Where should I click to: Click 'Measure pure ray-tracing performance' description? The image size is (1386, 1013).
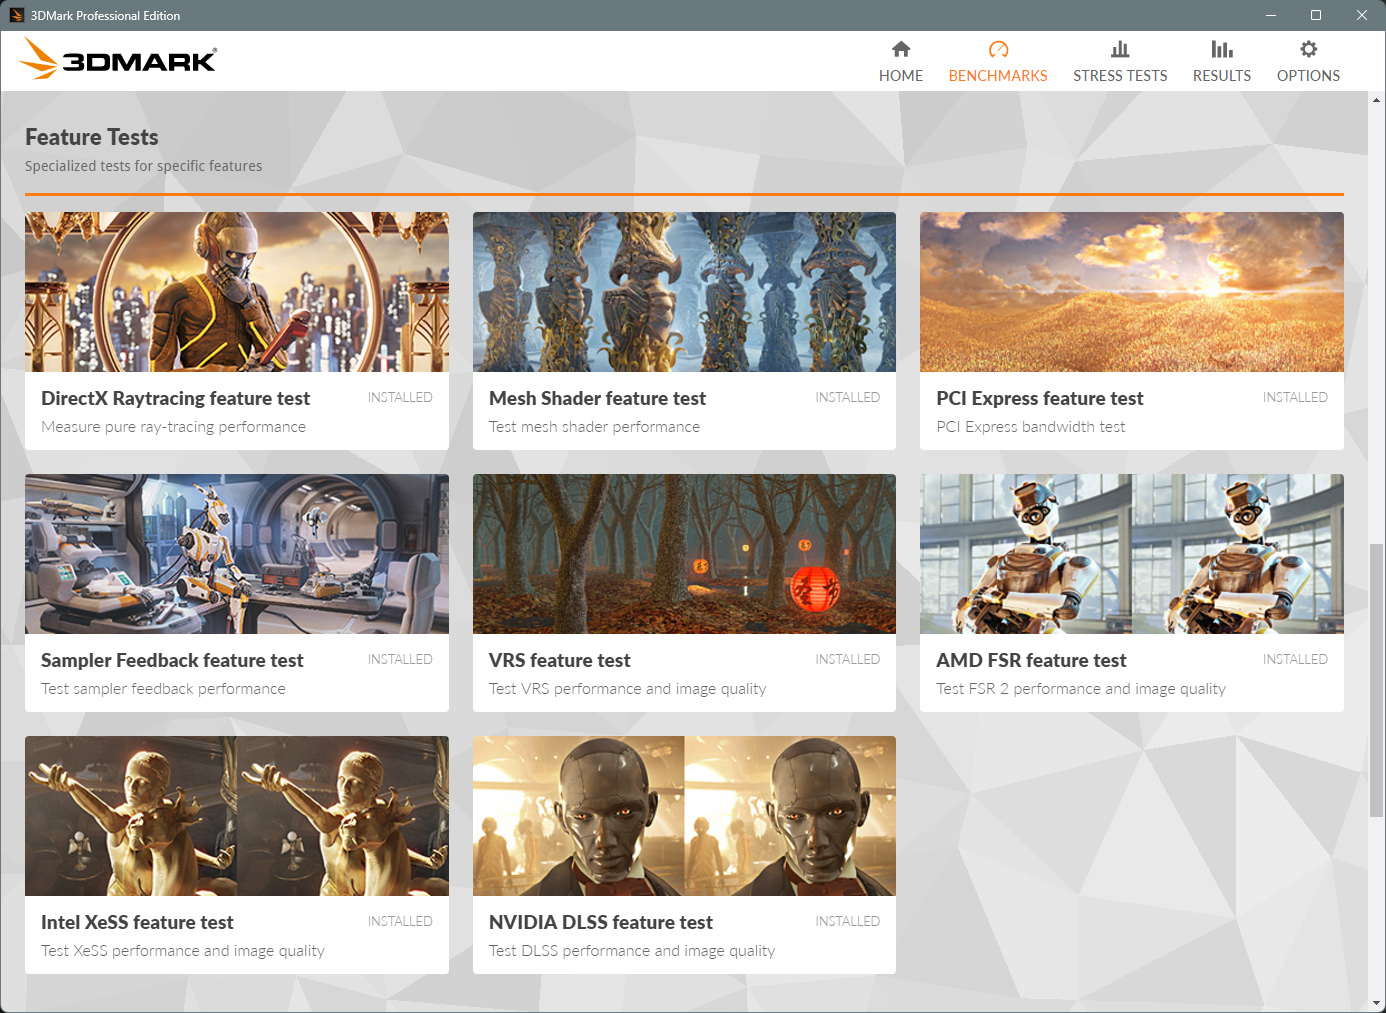(x=173, y=427)
